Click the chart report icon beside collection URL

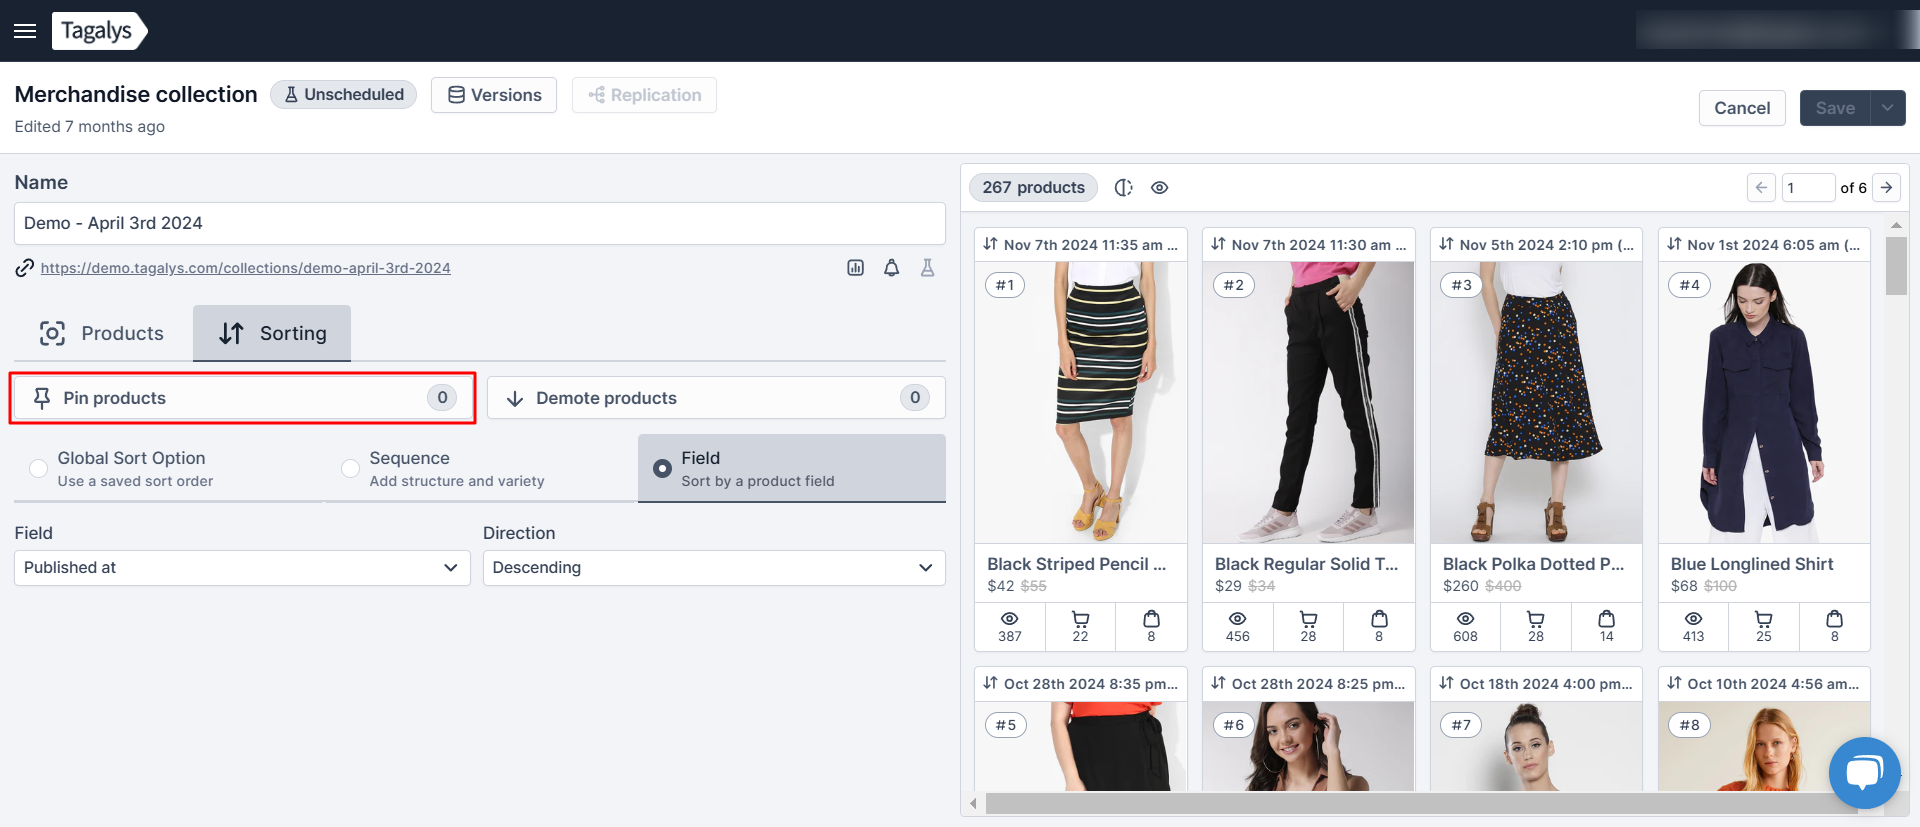pos(855,268)
